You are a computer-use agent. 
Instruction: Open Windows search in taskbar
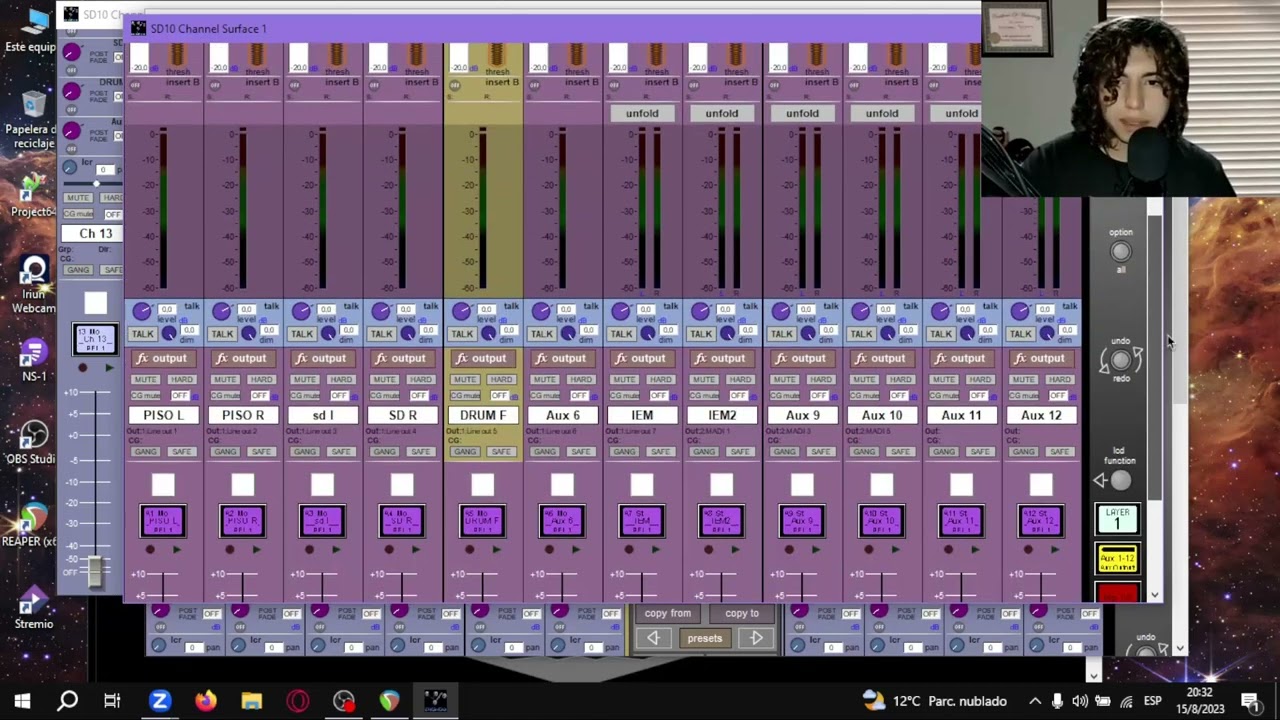pyautogui.click(x=68, y=700)
